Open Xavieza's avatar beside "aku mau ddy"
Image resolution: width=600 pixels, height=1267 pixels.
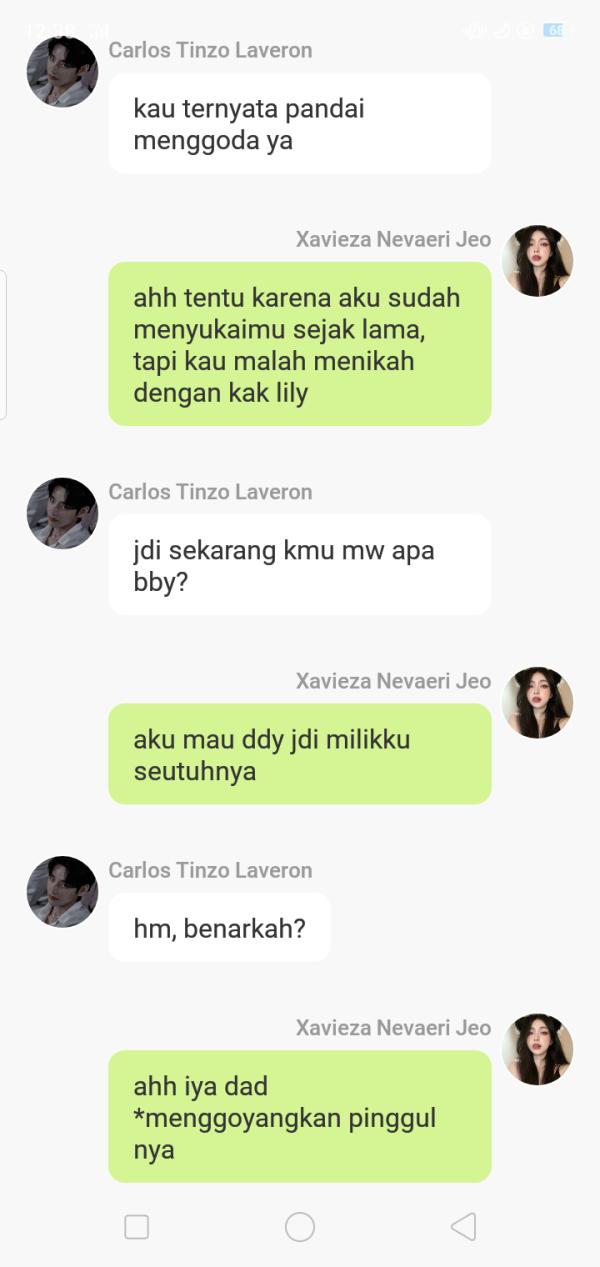tap(537, 702)
